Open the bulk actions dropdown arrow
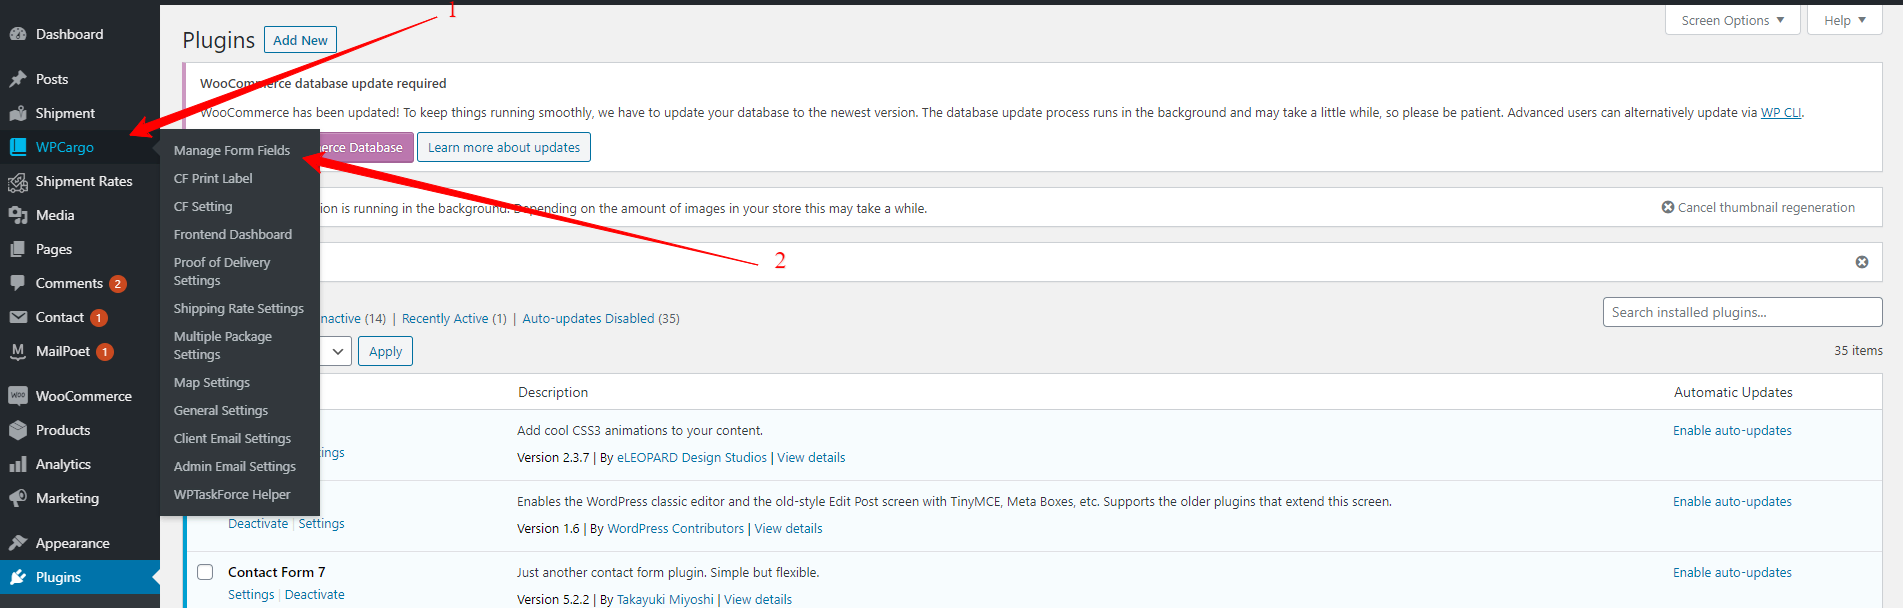The image size is (1903, 608). pos(338,351)
